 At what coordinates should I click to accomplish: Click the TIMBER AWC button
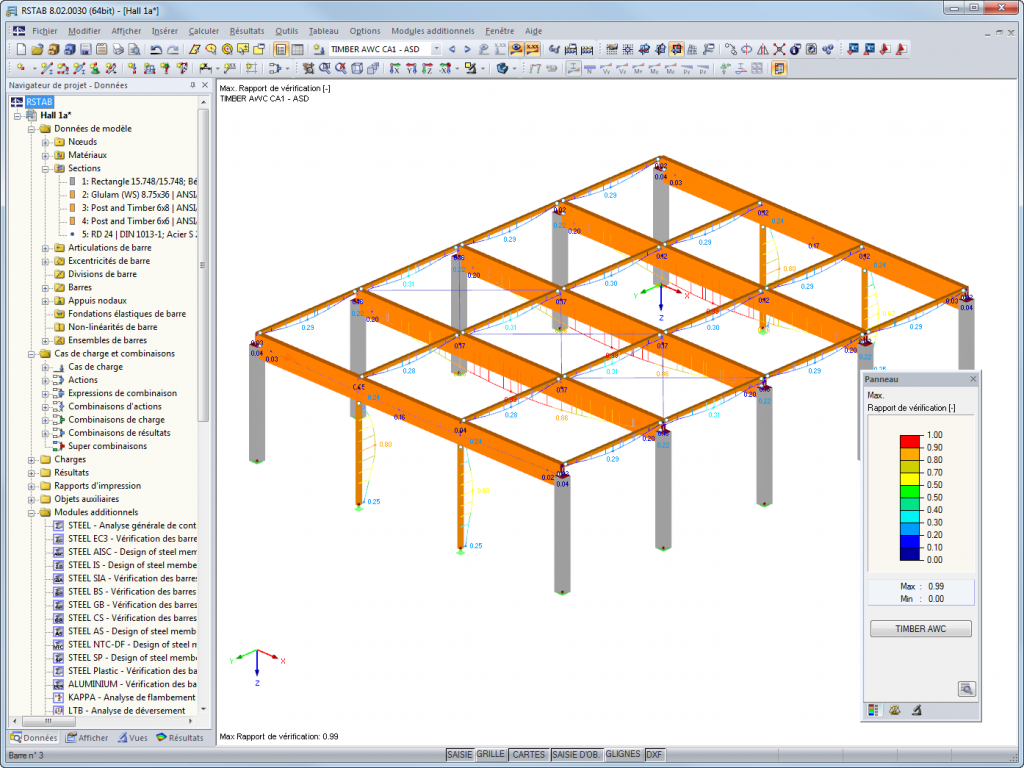pos(919,629)
